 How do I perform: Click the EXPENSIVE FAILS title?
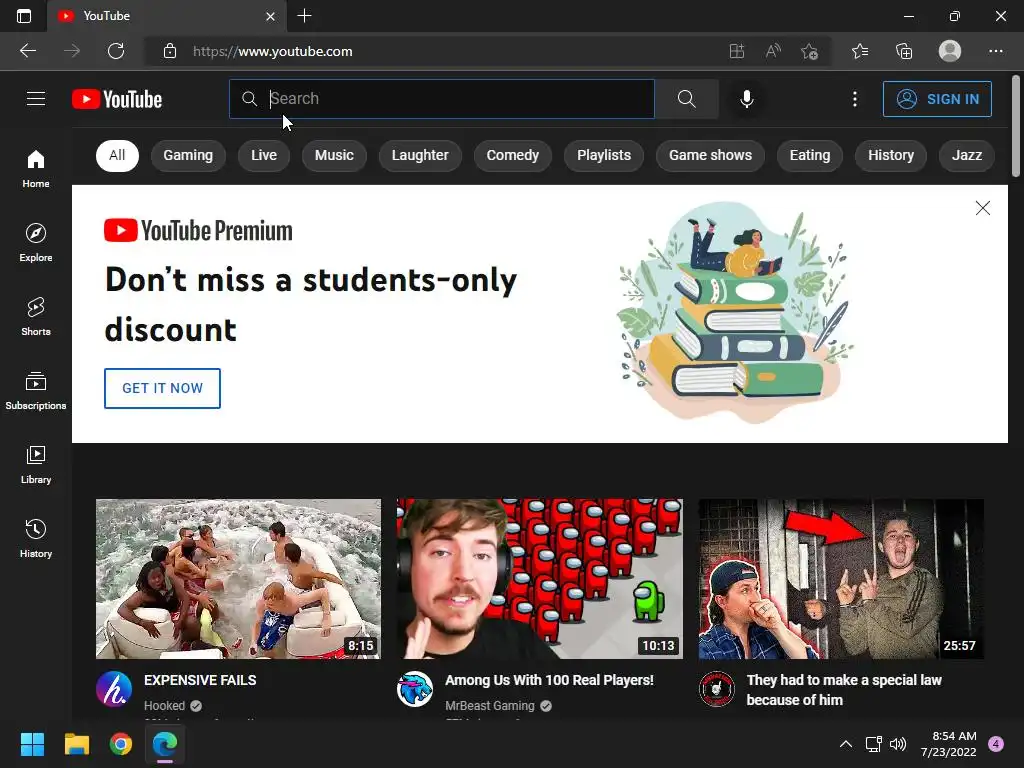point(200,680)
